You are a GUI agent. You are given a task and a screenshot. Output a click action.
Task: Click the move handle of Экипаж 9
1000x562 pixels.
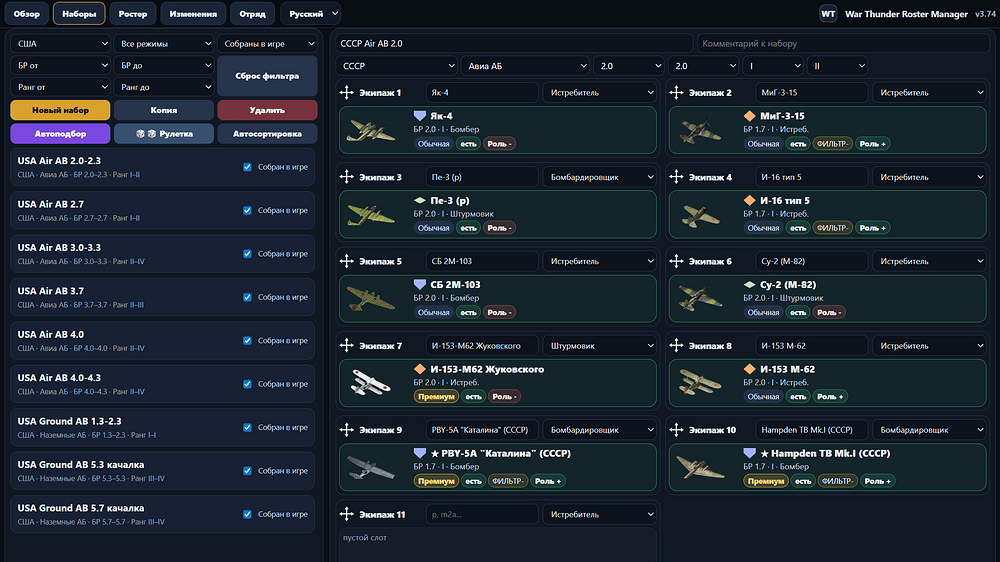tap(346, 430)
